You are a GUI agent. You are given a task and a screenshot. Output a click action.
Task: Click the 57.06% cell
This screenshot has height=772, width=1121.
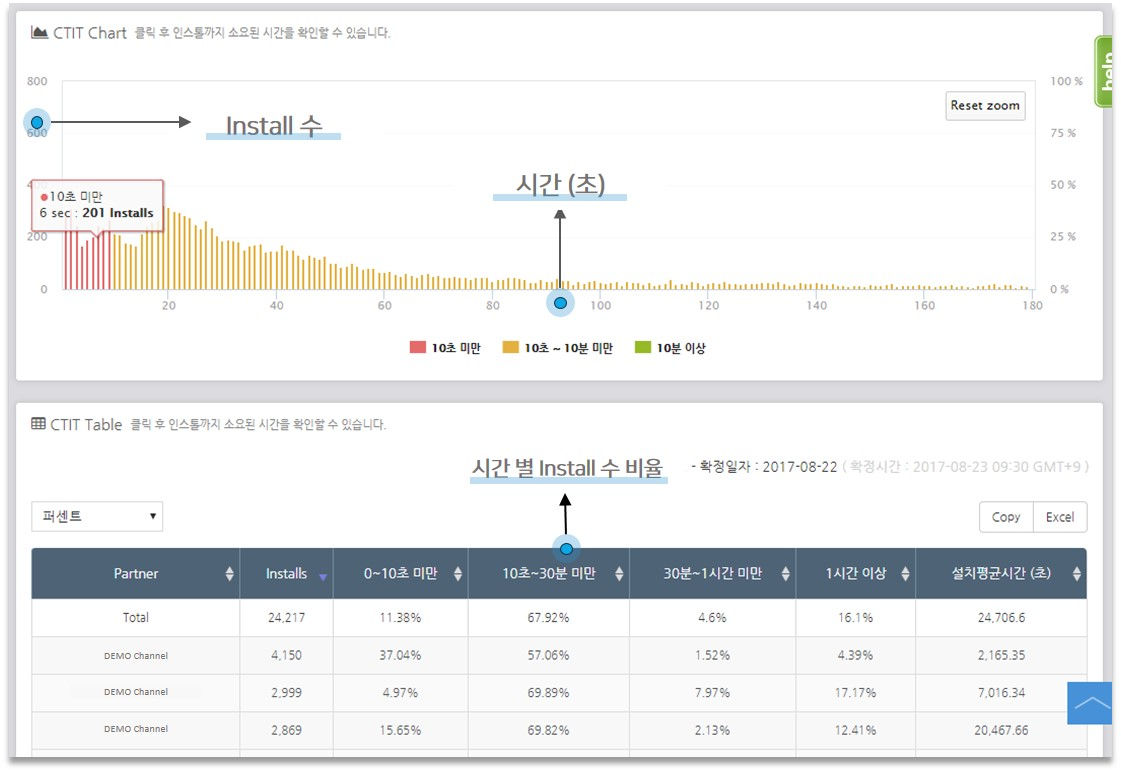(548, 655)
